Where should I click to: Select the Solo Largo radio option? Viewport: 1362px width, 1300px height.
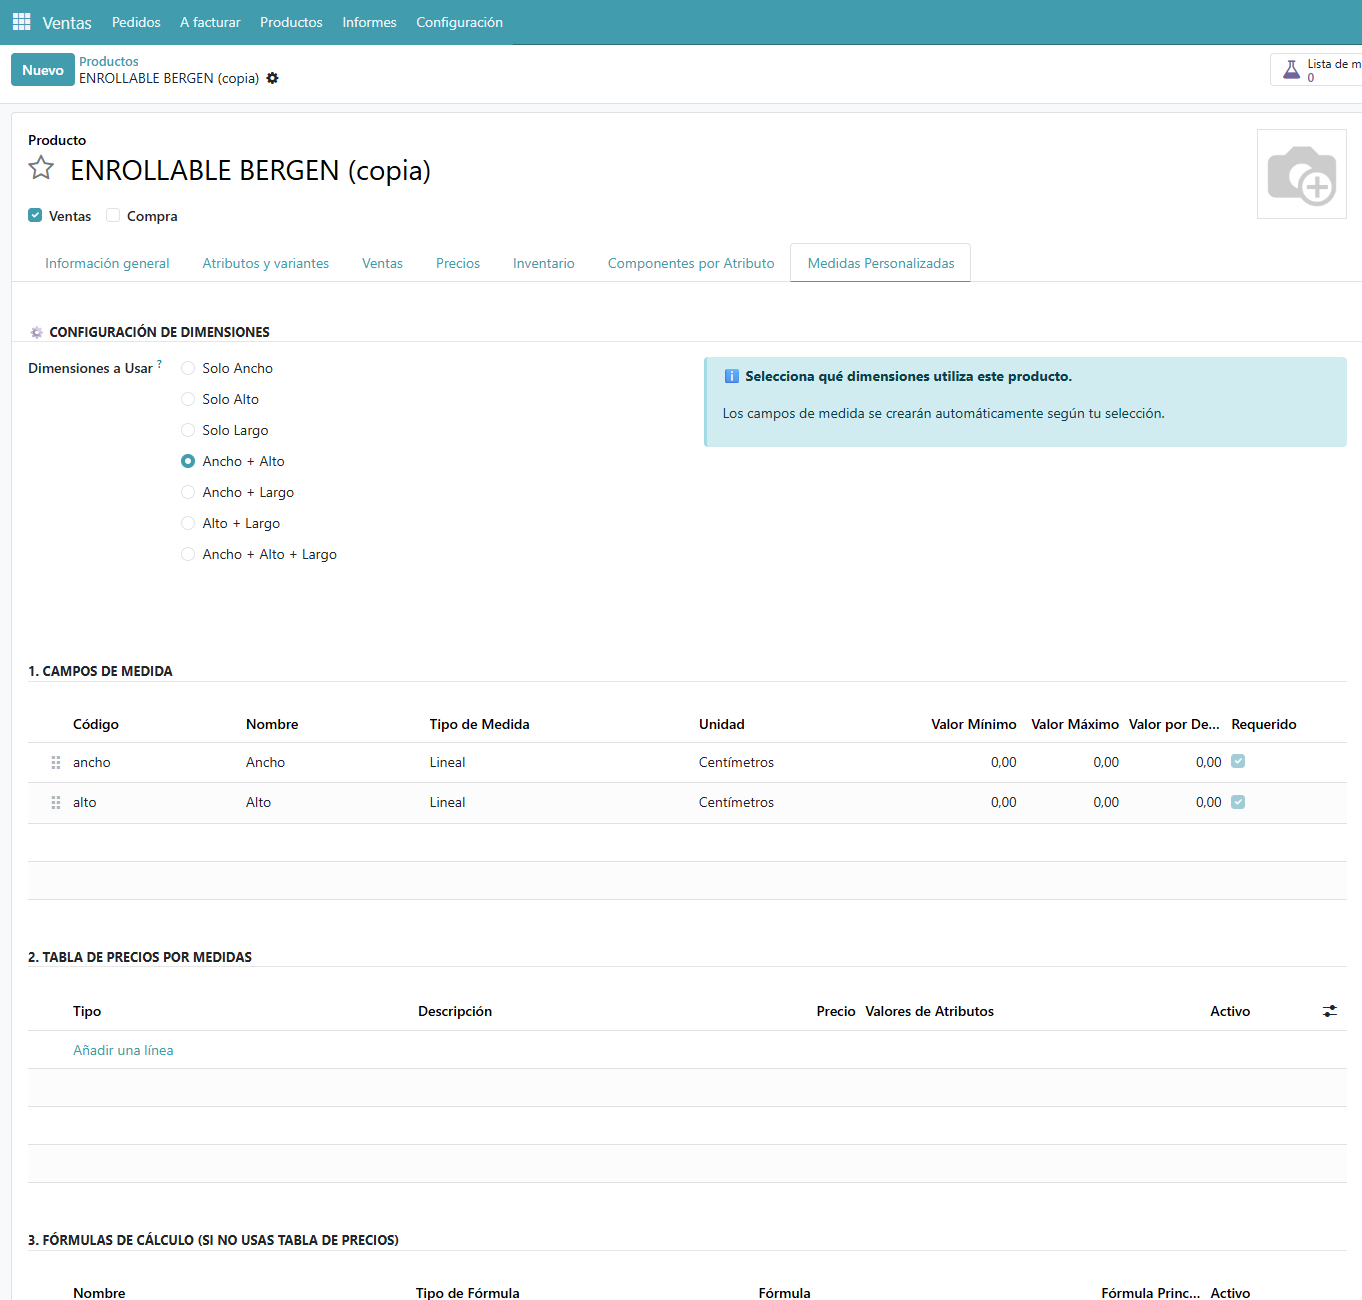point(188,430)
